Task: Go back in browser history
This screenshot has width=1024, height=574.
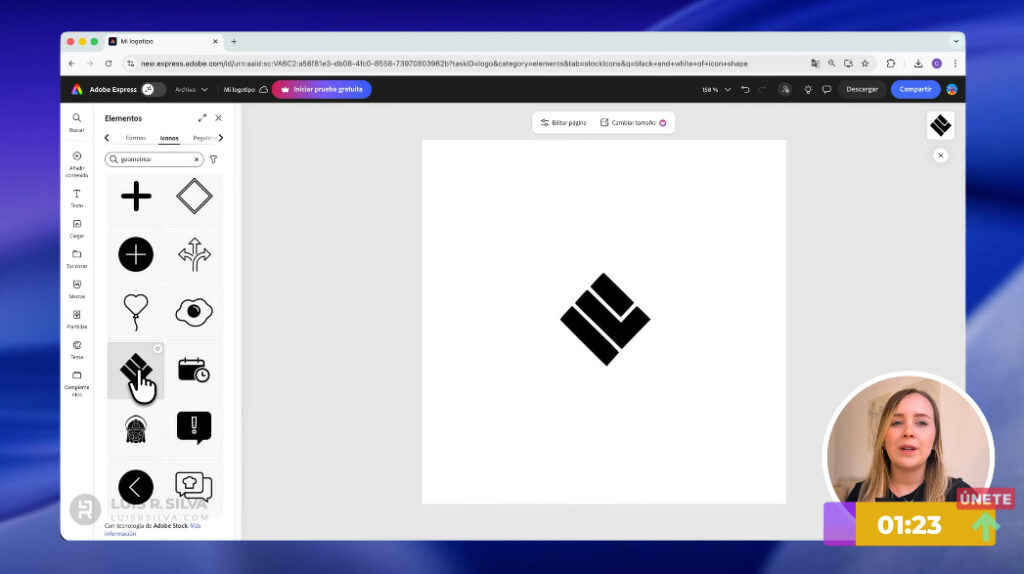Action: pos(72,63)
